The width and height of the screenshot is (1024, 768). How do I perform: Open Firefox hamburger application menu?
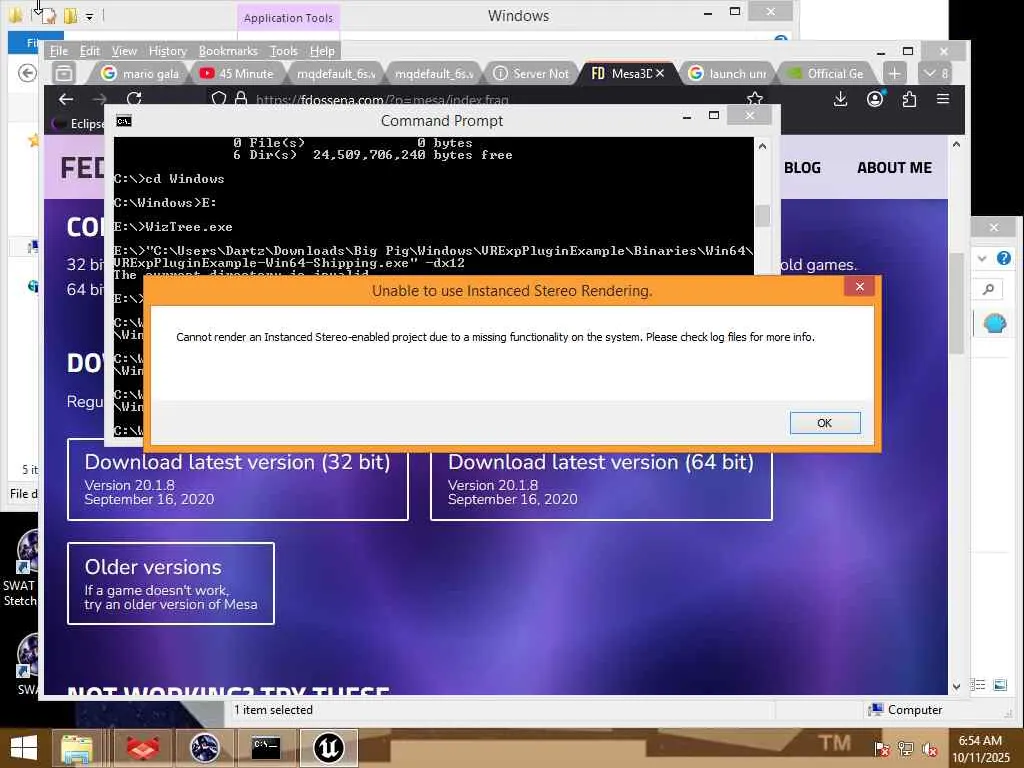click(x=943, y=99)
